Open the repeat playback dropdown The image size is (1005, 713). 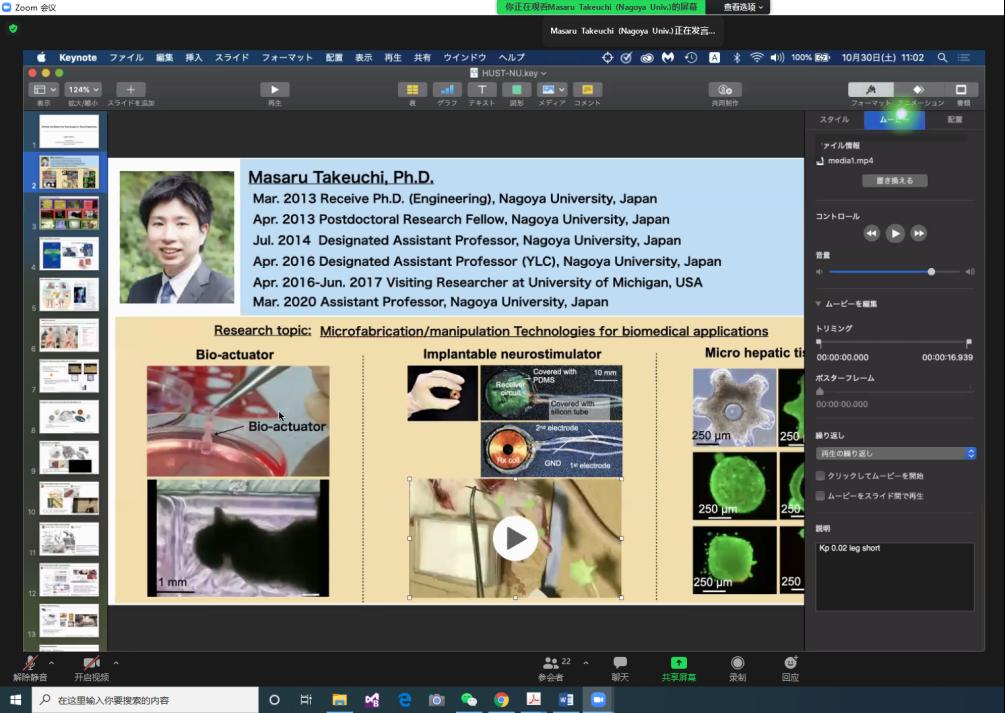pos(895,453)
